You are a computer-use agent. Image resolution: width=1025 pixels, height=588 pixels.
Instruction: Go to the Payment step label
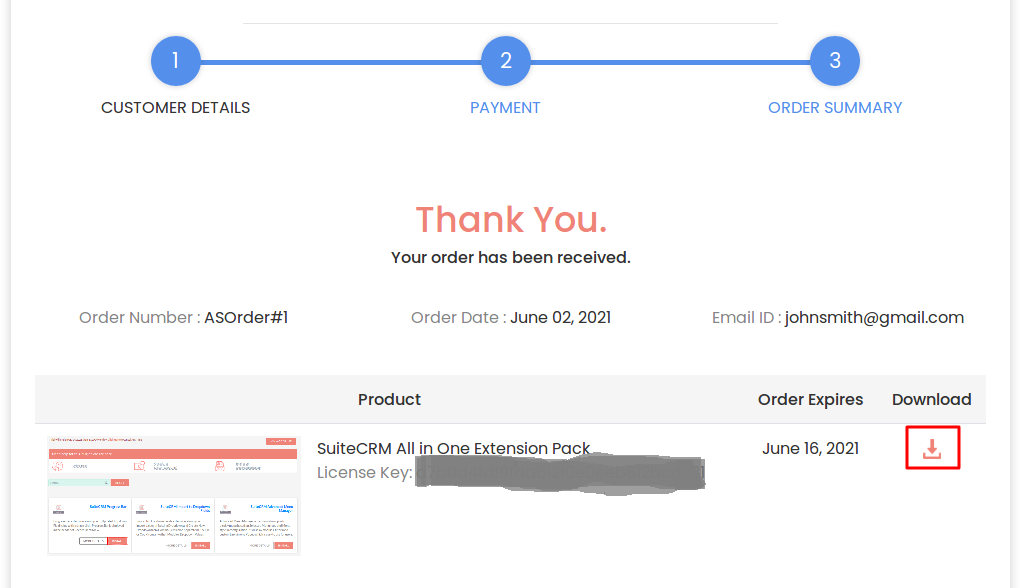click(505, 107)
